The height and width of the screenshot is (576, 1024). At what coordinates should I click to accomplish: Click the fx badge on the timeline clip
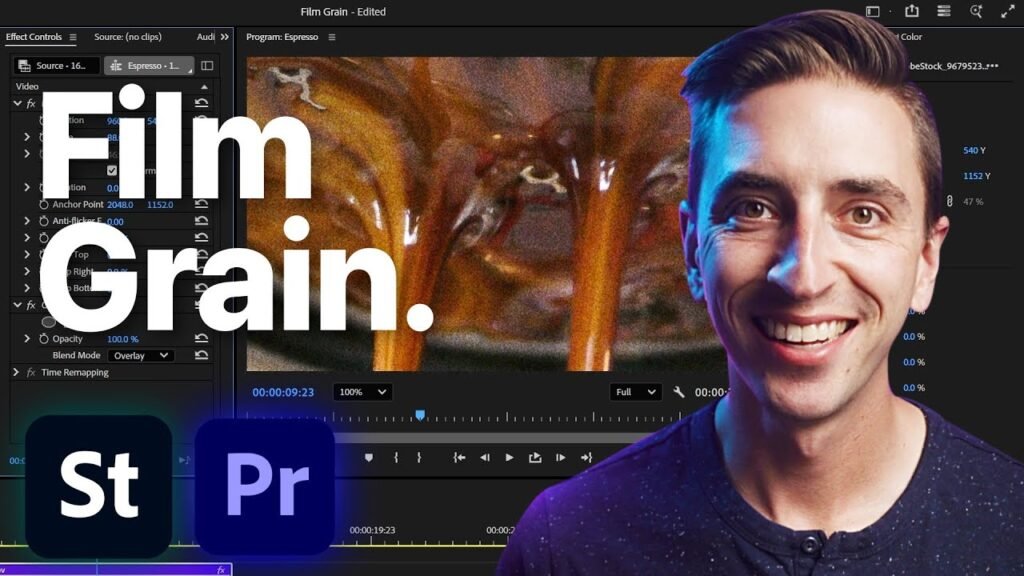pyautogui.click(x=221, y=570)
